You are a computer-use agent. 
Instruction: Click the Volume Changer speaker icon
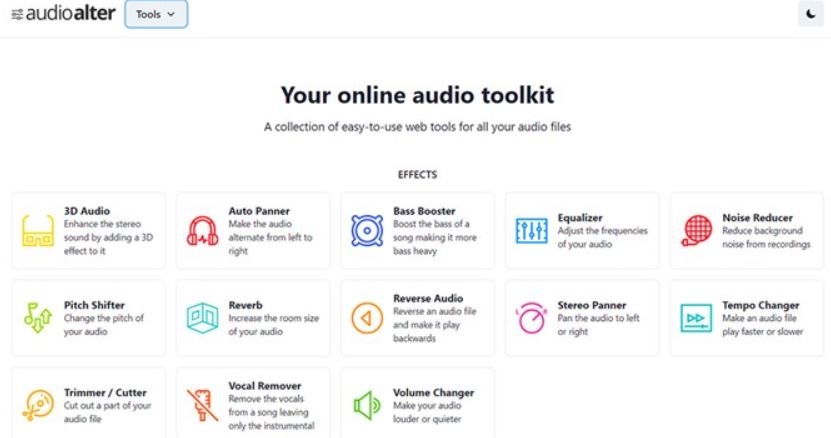[x=367, y=405]
